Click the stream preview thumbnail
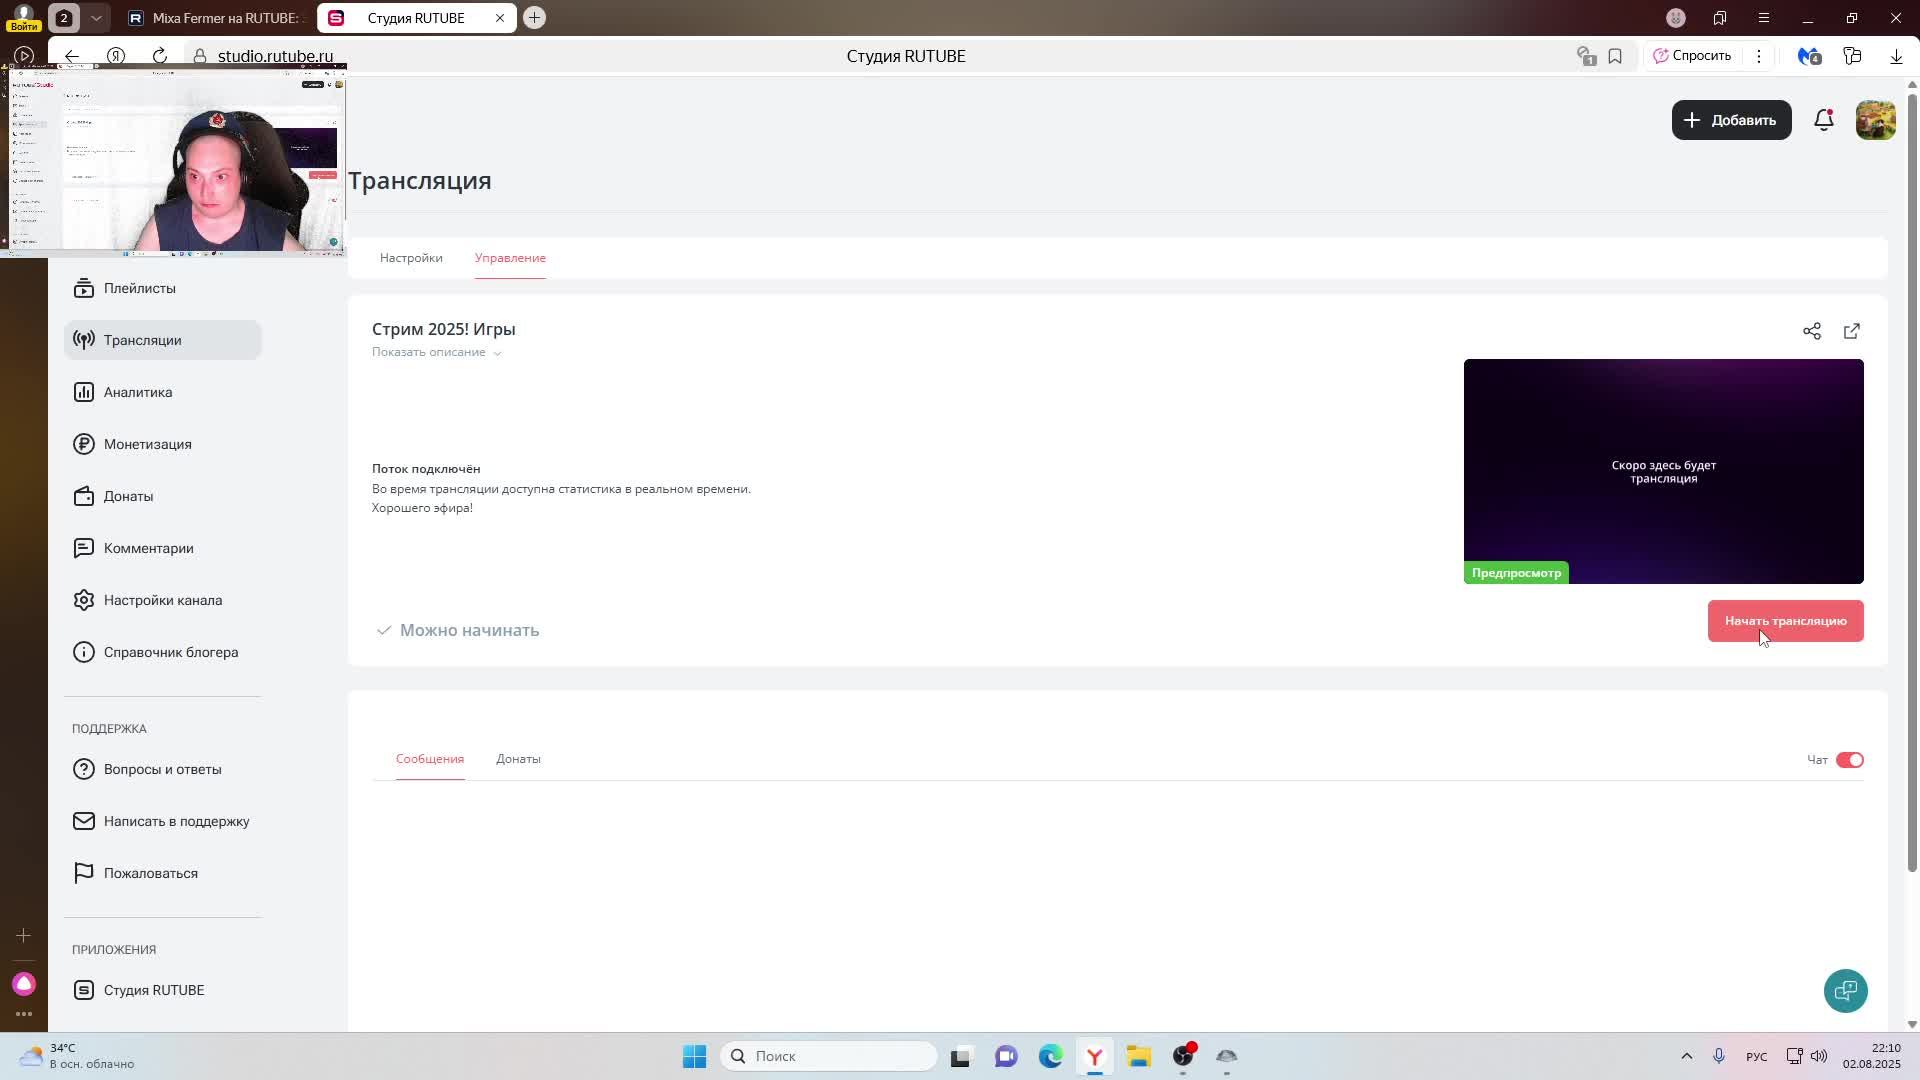Screen dimensions: 1920x1080 coord(1663,470)
